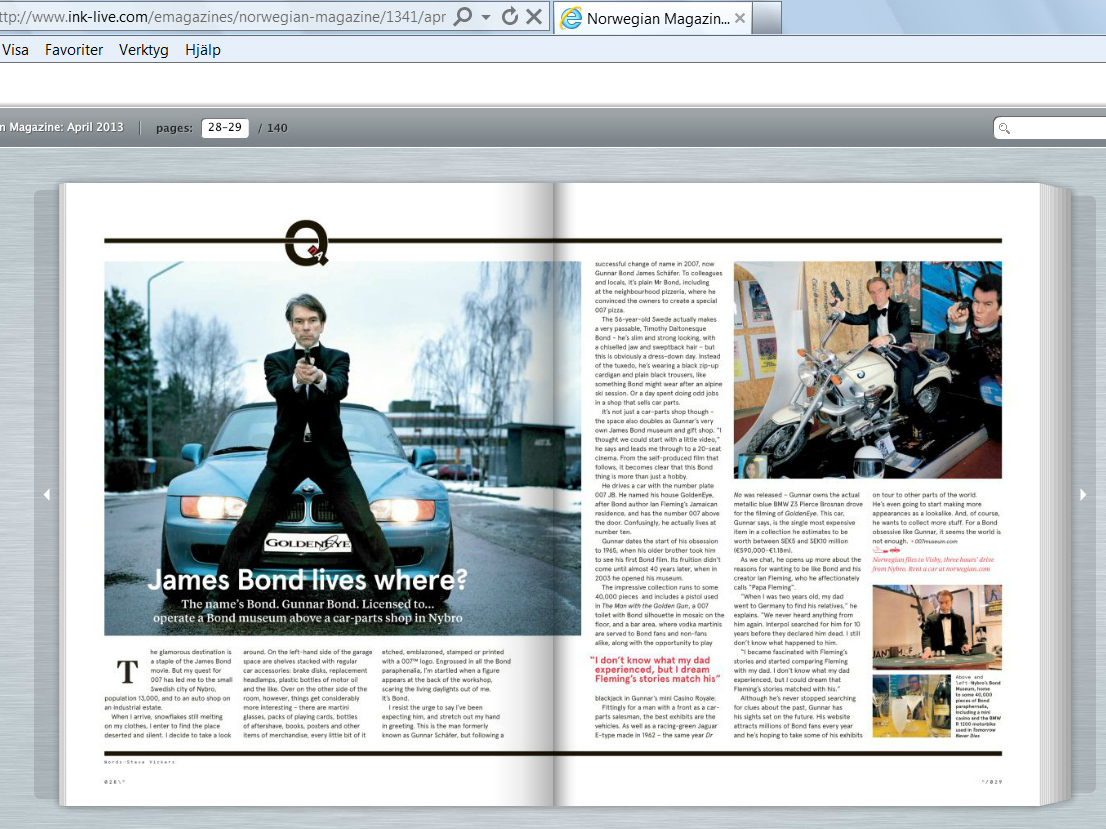The height and width of the screenshot is (829, 1106).
Task: Flip to the next page using the right arrow
Action: coord(1083,494)
